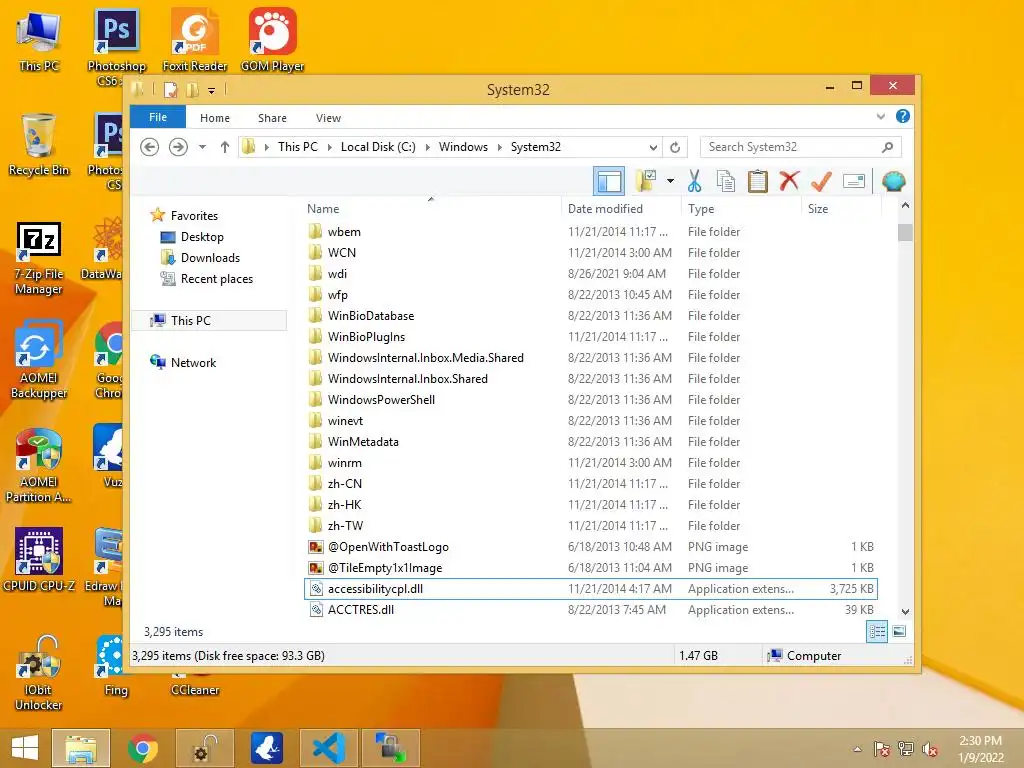The image size is (1024, 768).
Task: Expand the chevron after Local Disk breadcrumb
Action: 428,147
